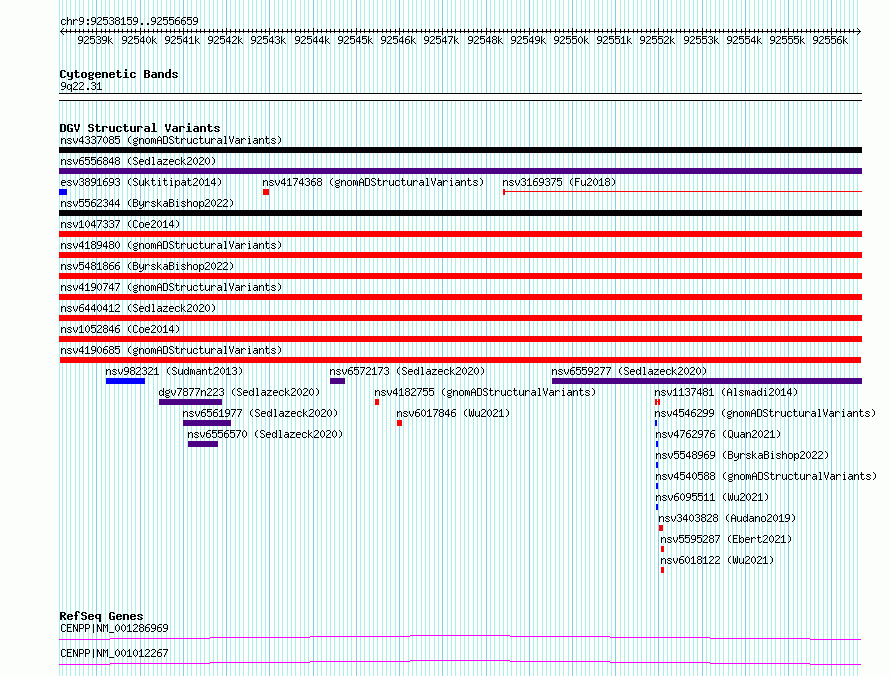Click the red nsv1047337 Coe2014 bar
Viewport: 890px width, 676px height.
460,234
